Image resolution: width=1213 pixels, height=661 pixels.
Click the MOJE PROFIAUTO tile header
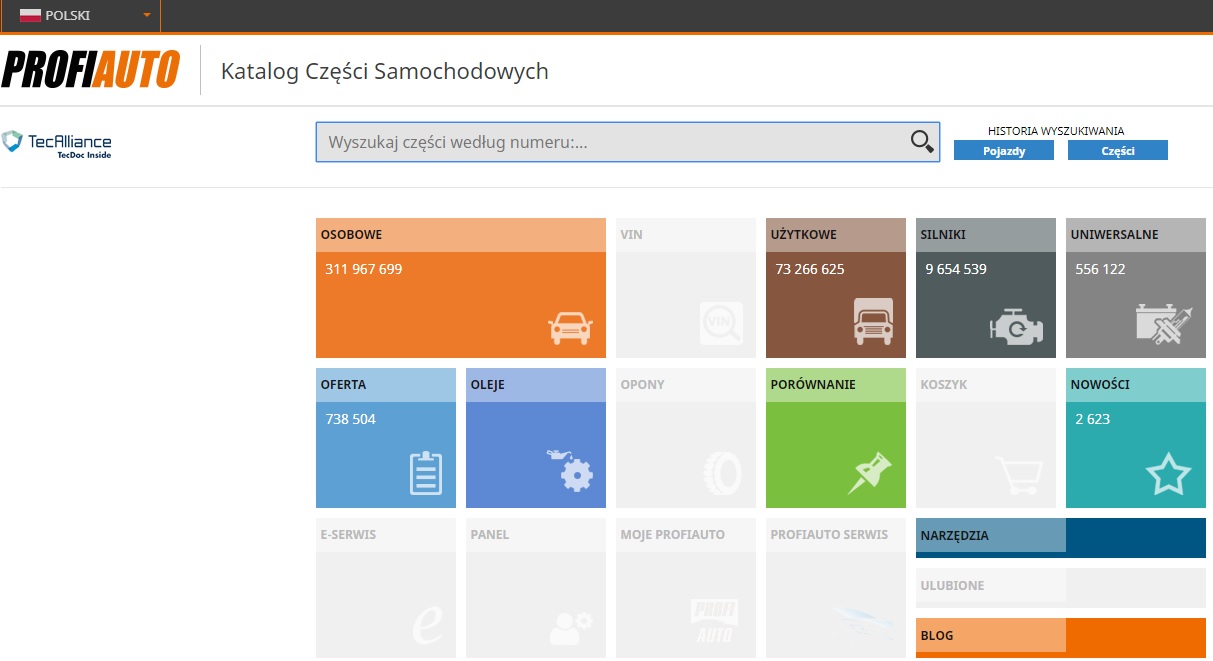coord(686,535)
